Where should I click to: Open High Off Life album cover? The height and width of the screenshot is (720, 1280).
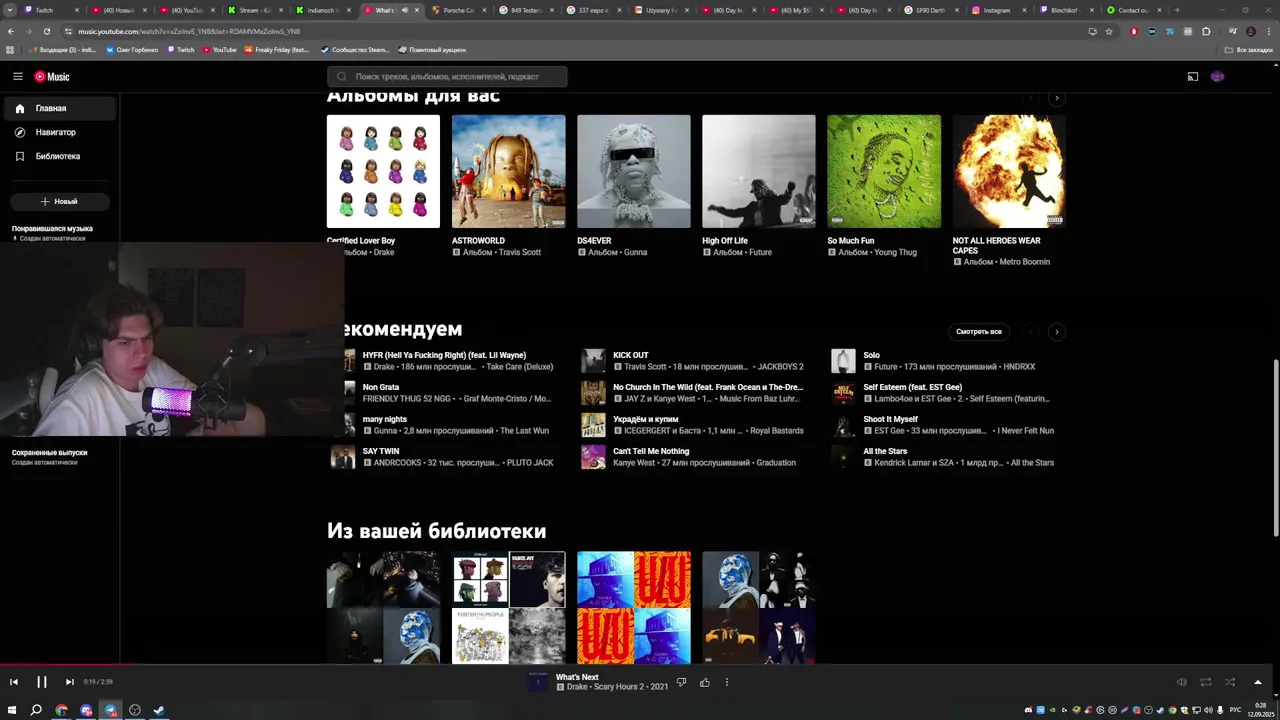758,171
